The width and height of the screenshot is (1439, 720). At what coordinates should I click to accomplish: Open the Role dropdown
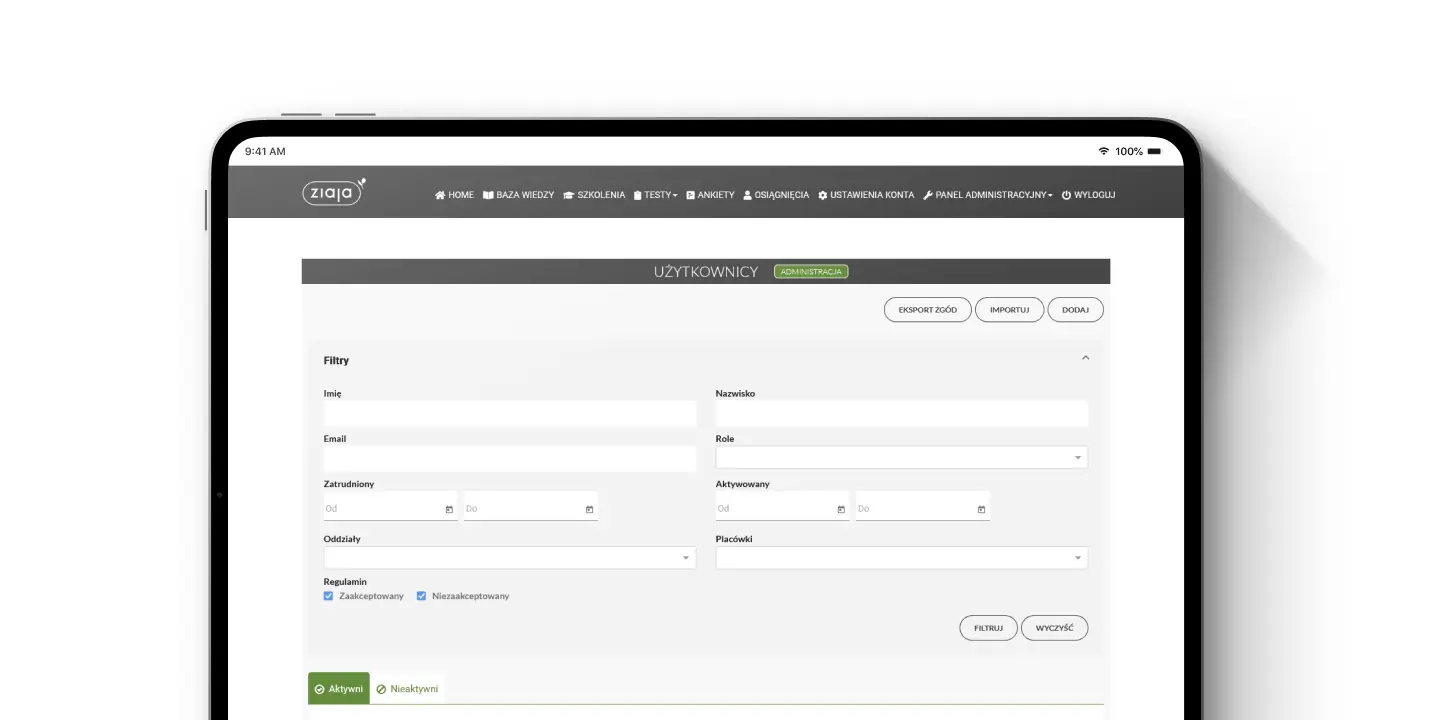pos(1077,457)
